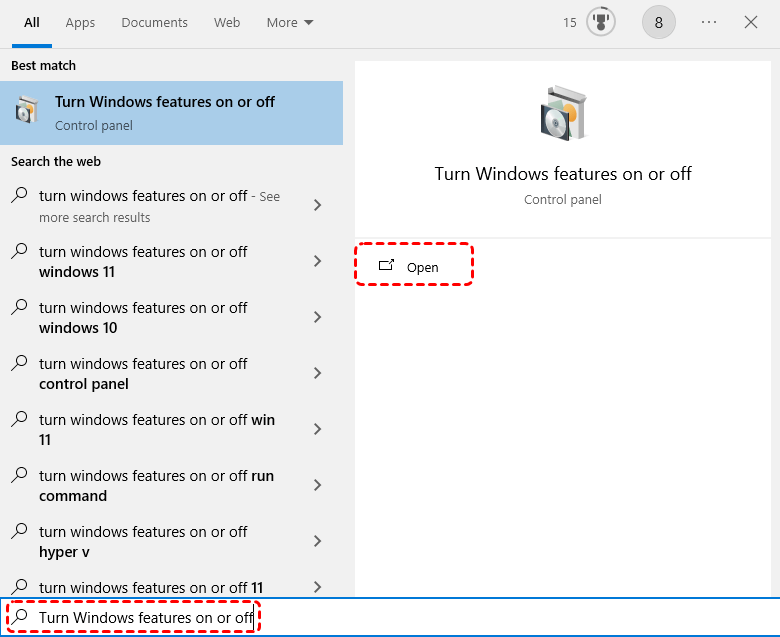Click search icon beside windows 11 suggestion

[19, 250]
